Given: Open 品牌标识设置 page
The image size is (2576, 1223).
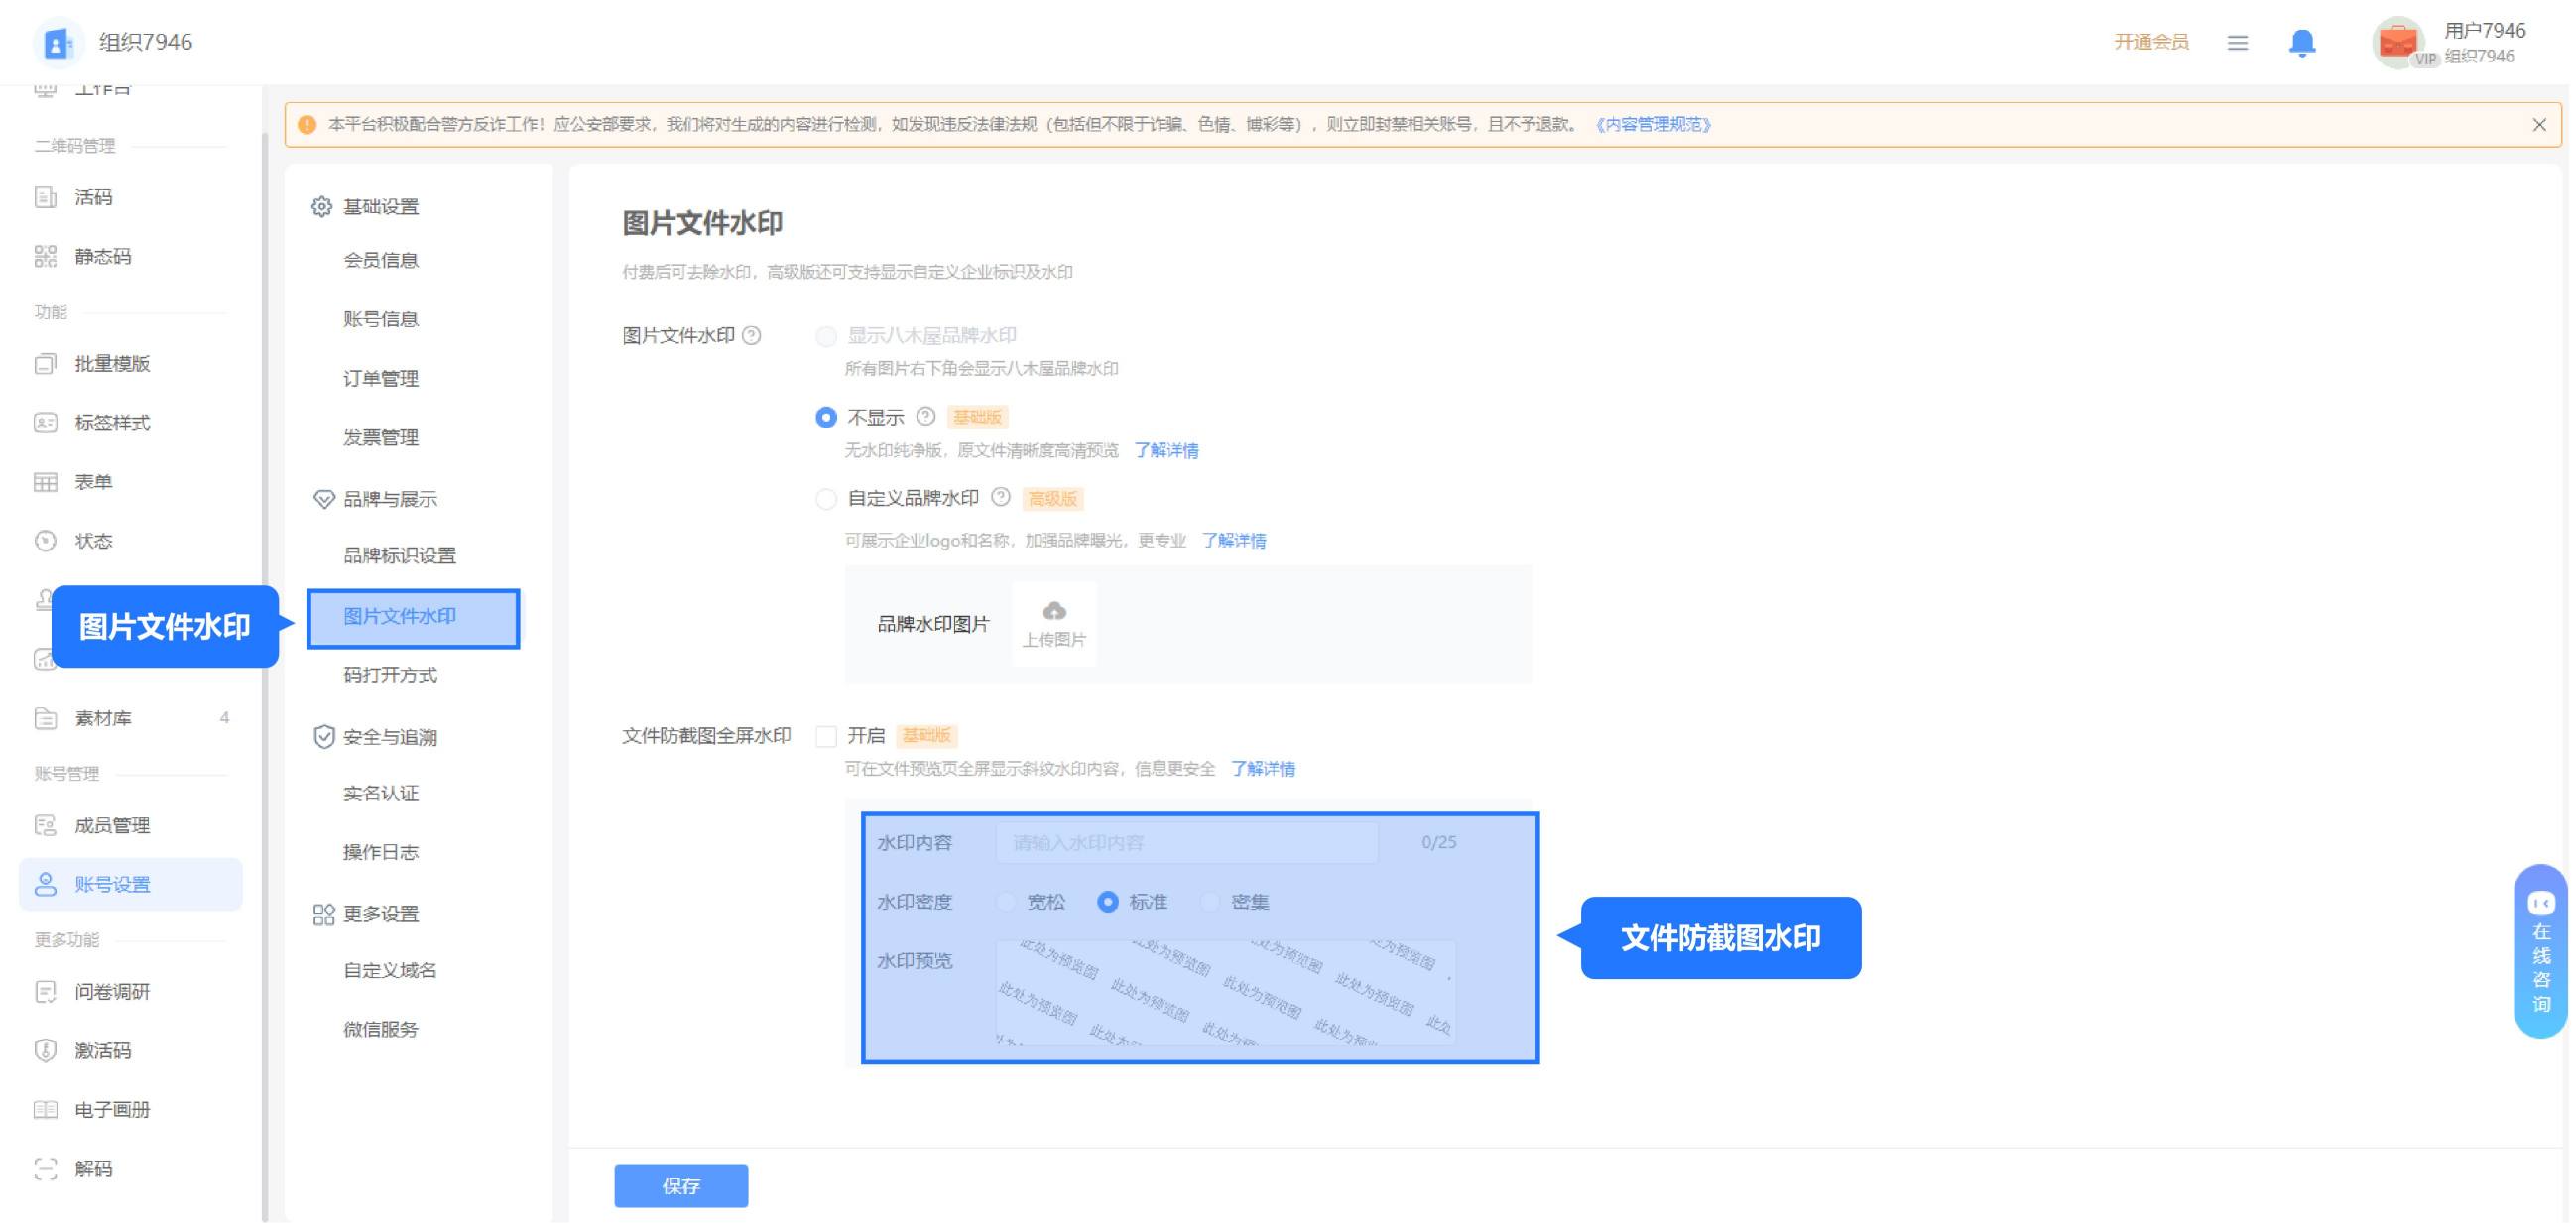Looking at the screenshot, I should tap(400, 555).
